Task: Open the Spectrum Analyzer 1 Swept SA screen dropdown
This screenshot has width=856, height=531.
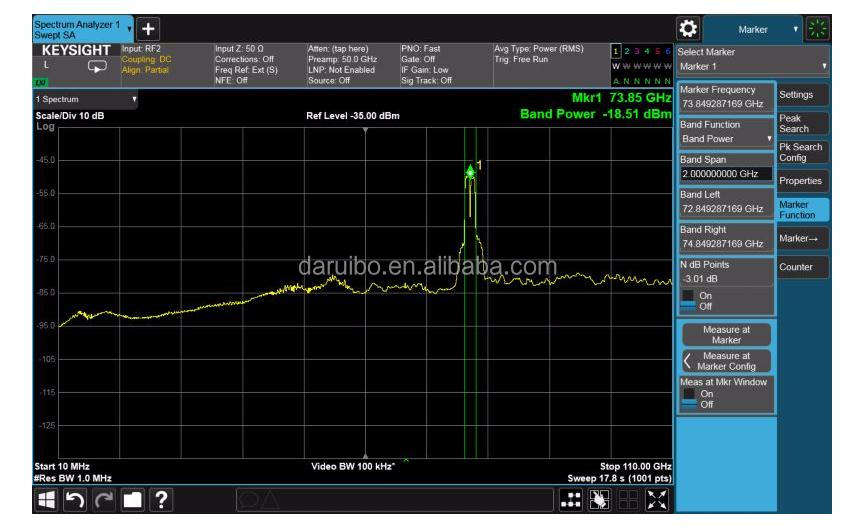Action: [x=83, y=29]
